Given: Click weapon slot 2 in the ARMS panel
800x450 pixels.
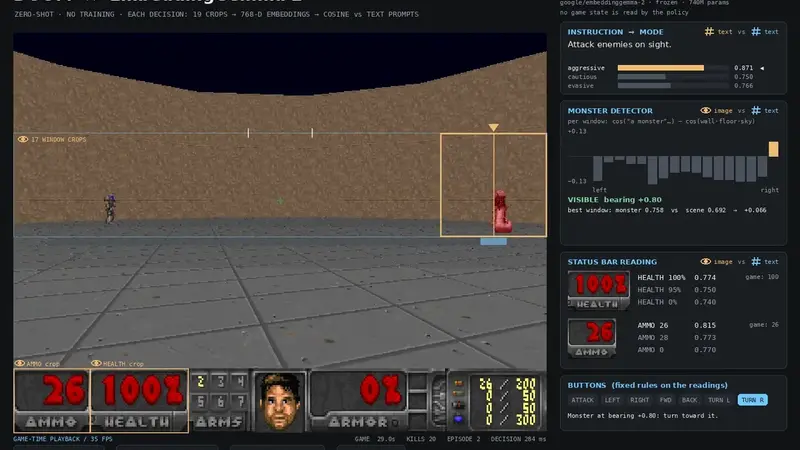Looking at the screenshot, I should 201,381.
